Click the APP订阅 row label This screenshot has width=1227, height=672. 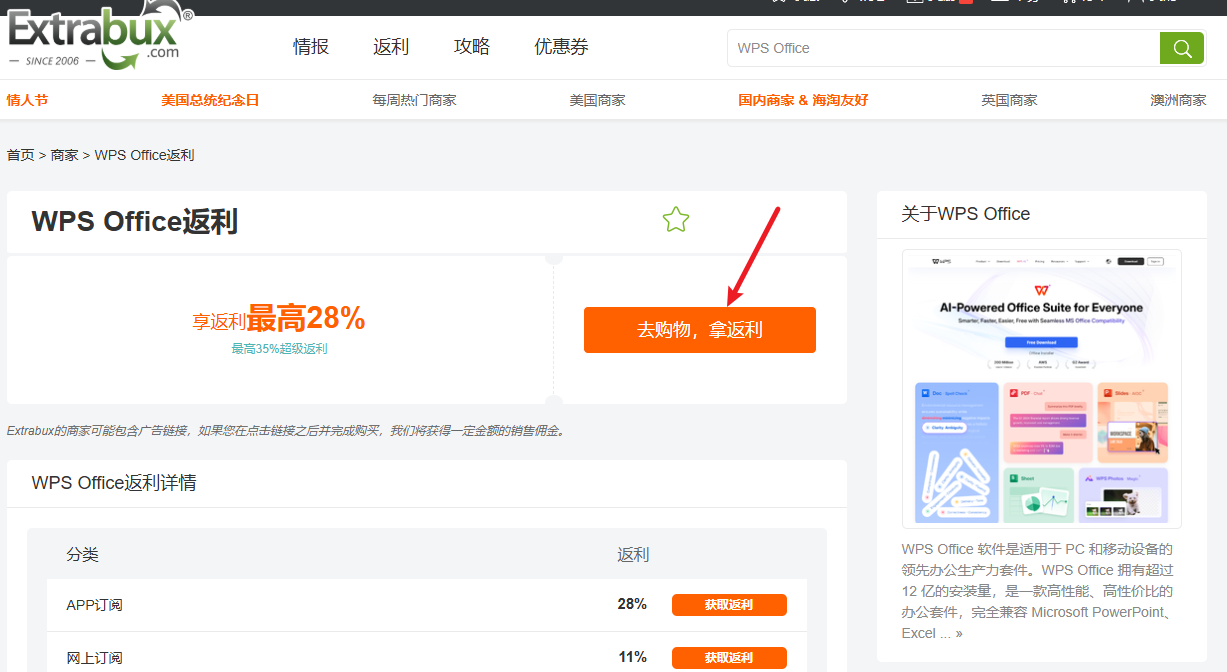tap(95, 605)
